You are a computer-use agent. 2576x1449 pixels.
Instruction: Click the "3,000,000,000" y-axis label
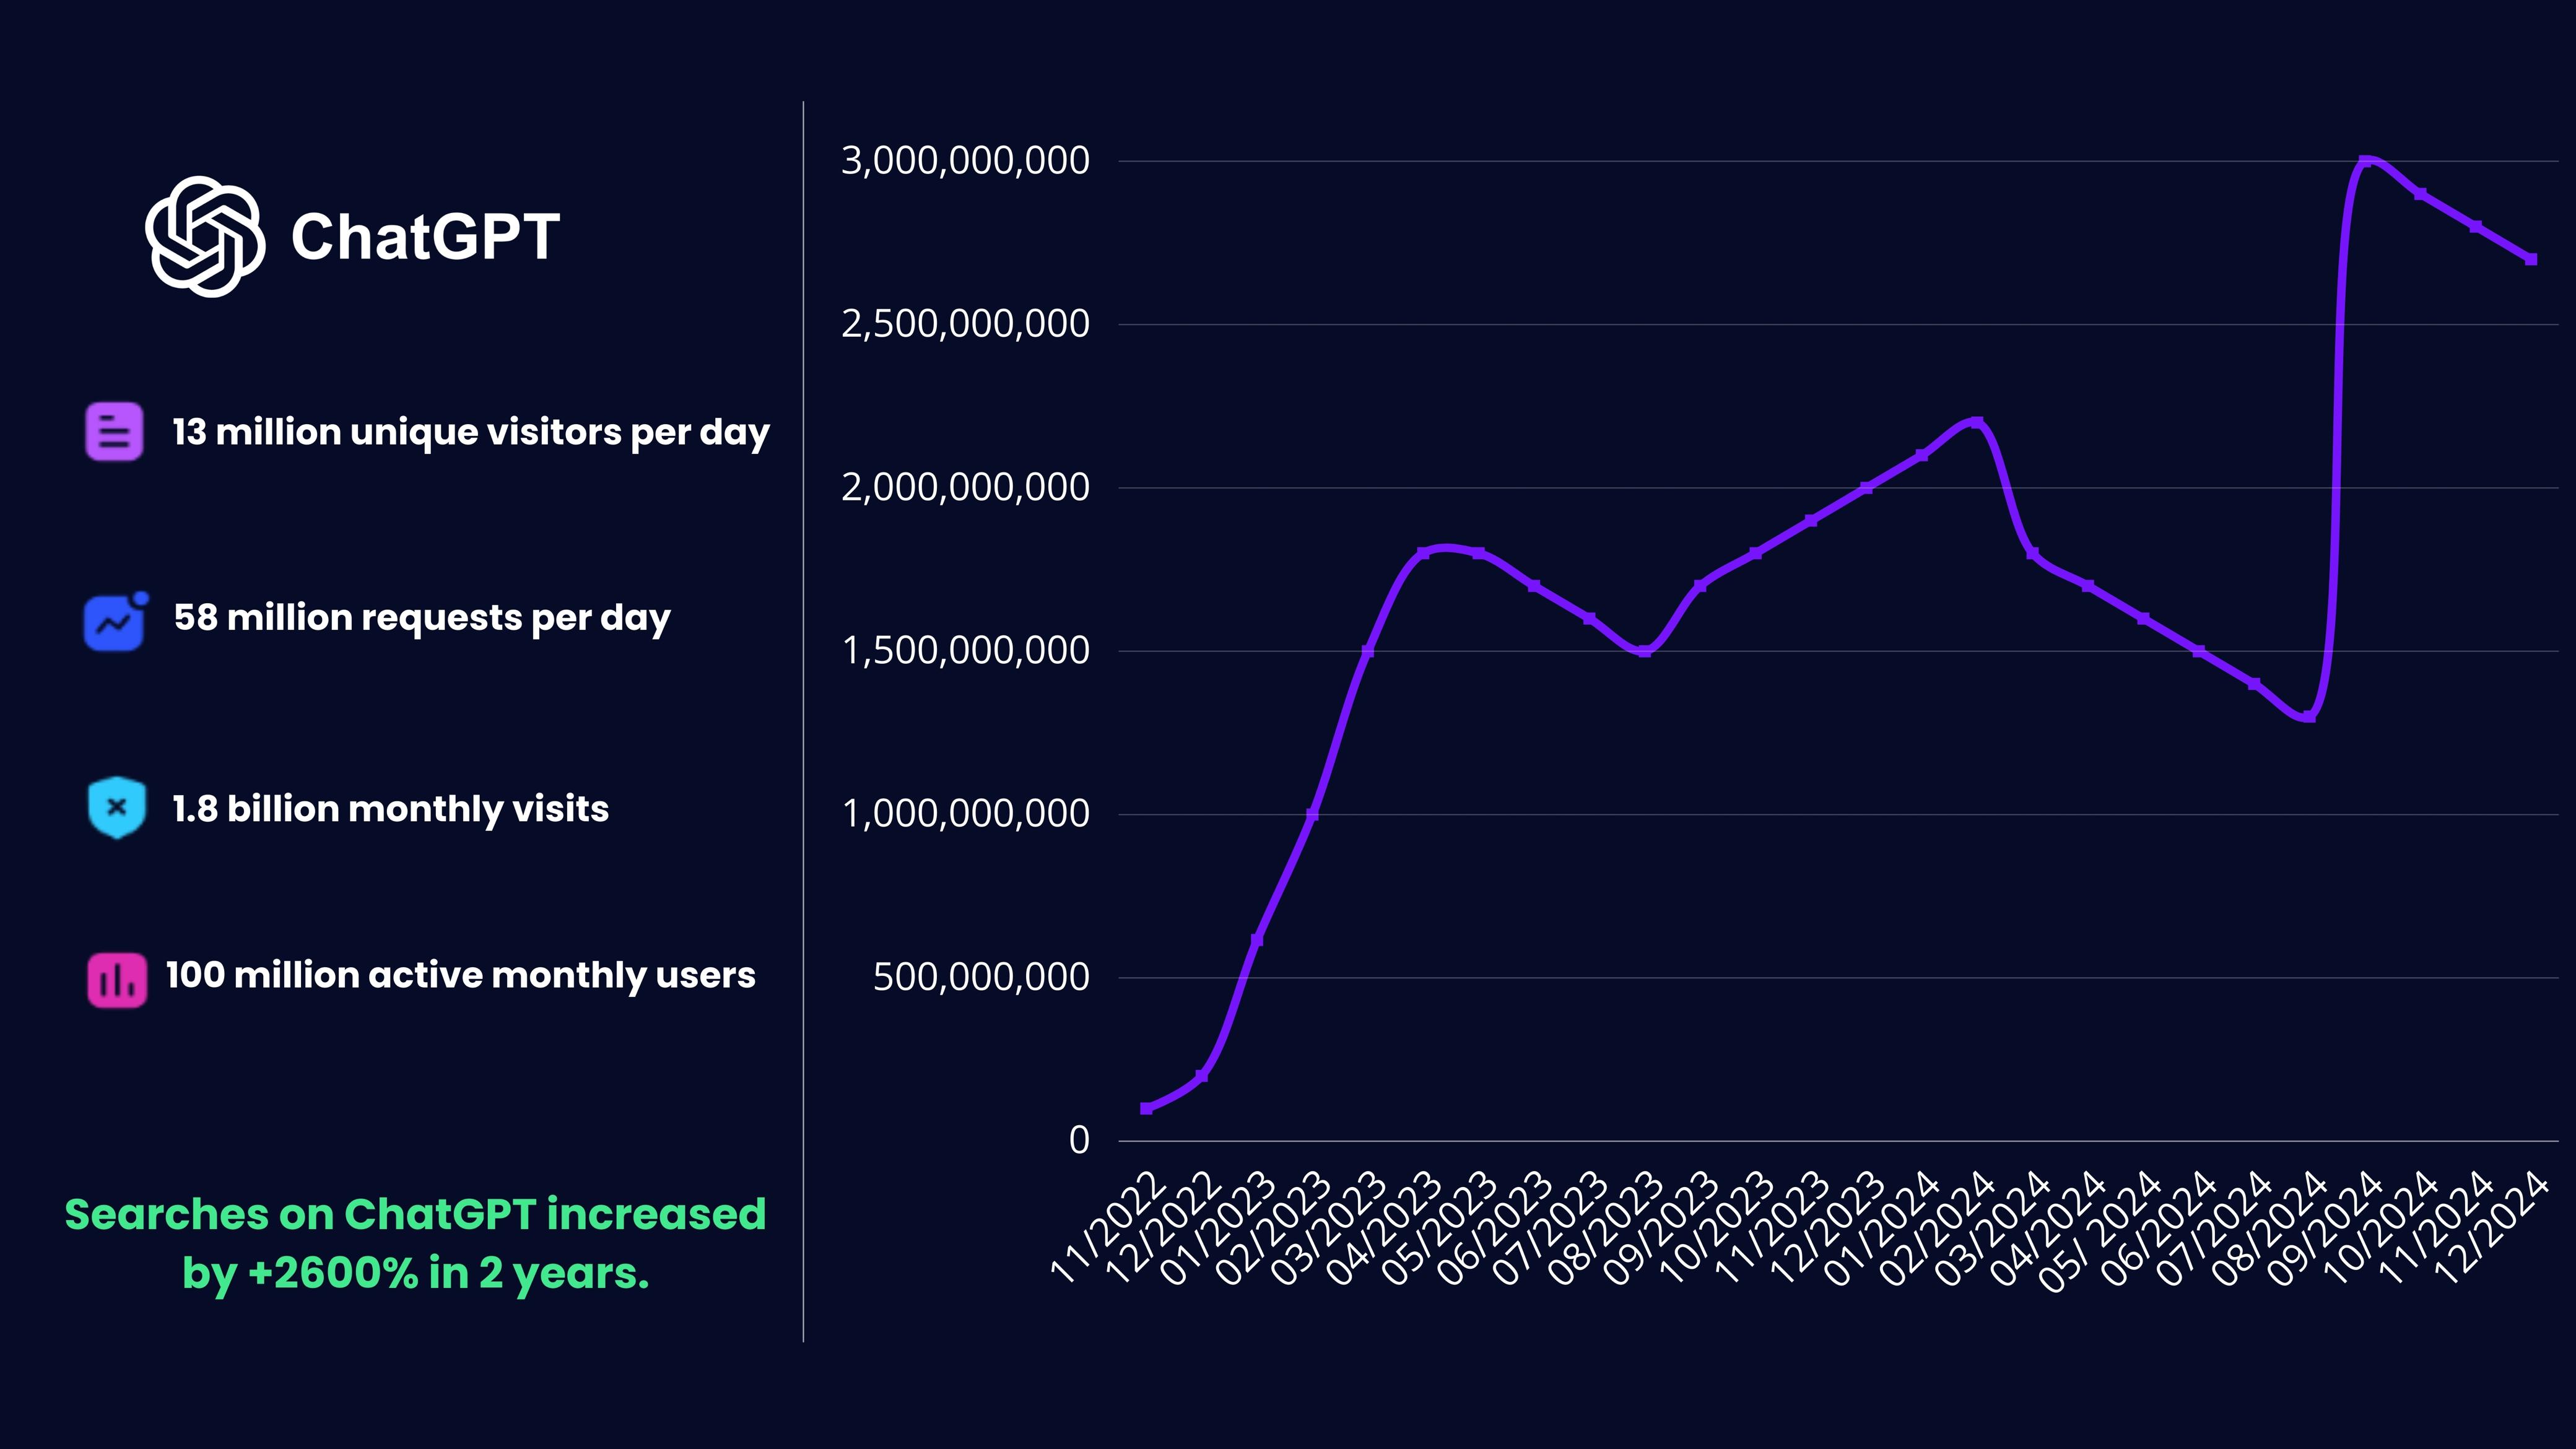click(x=965, y=161)
